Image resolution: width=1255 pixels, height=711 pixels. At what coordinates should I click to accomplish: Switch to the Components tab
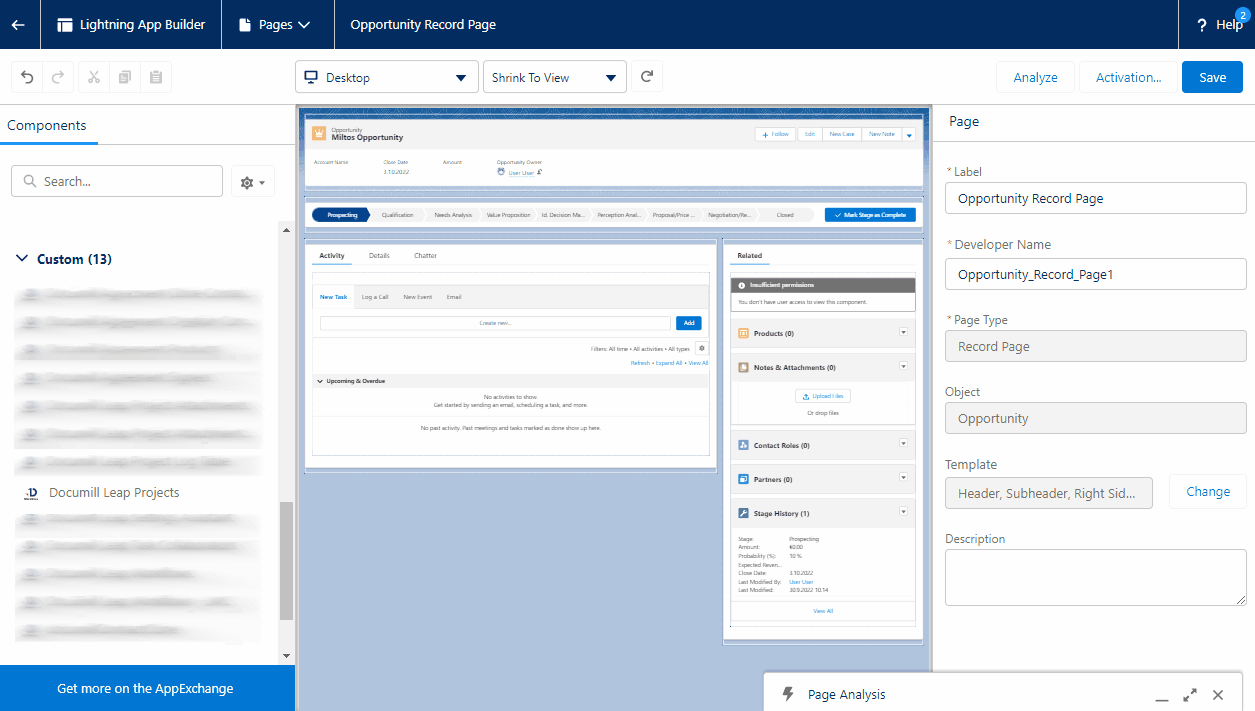pos(47,126)
